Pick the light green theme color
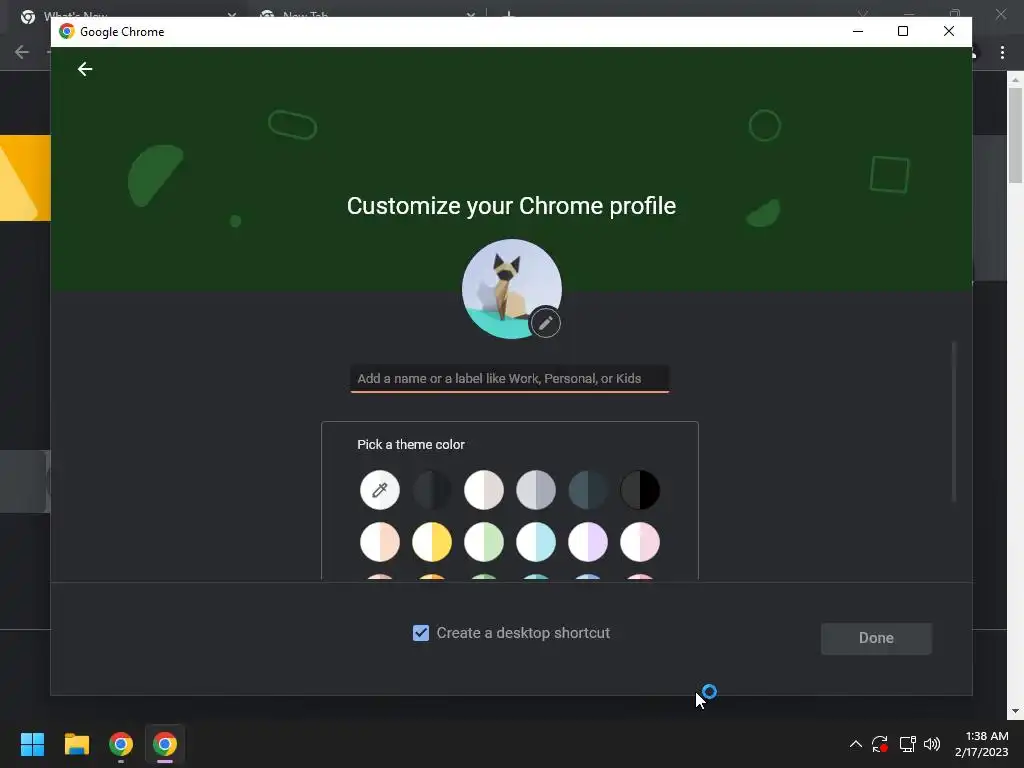 point(484,542)
